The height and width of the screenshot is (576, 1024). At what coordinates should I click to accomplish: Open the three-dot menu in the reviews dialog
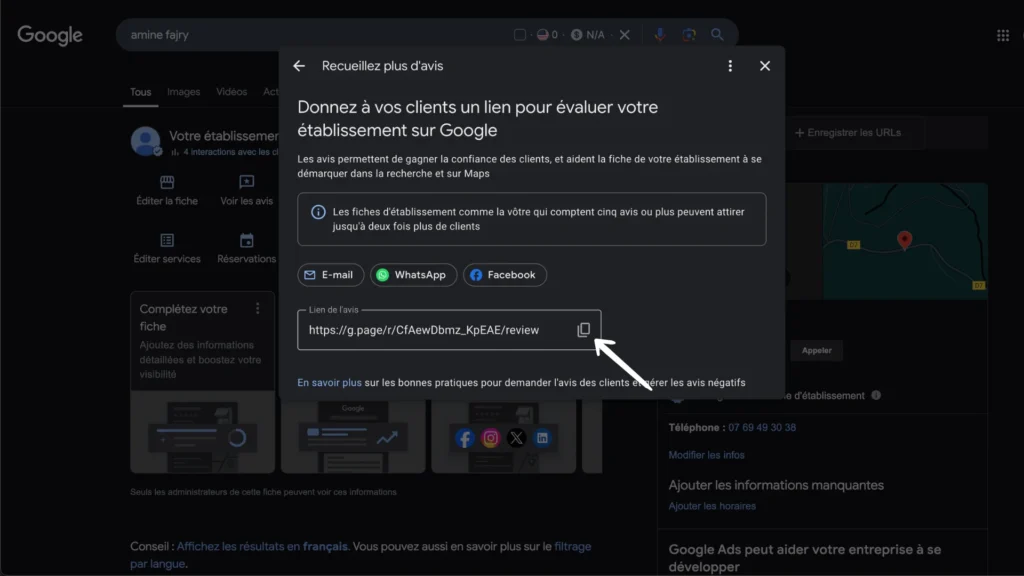click(x=730, y=66)
